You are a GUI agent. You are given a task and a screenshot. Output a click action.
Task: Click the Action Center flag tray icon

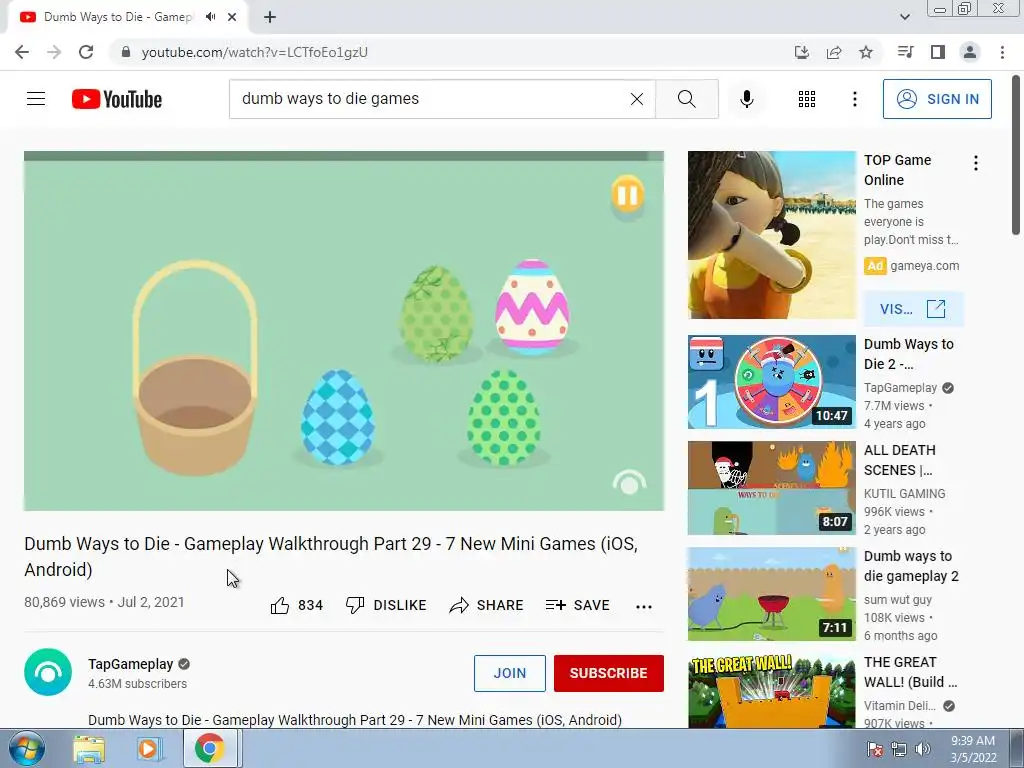(x=874, y=749)
